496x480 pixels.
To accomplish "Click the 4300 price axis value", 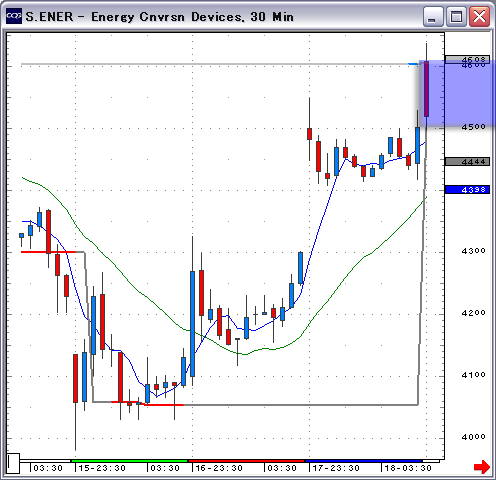I will click(474, 251).
